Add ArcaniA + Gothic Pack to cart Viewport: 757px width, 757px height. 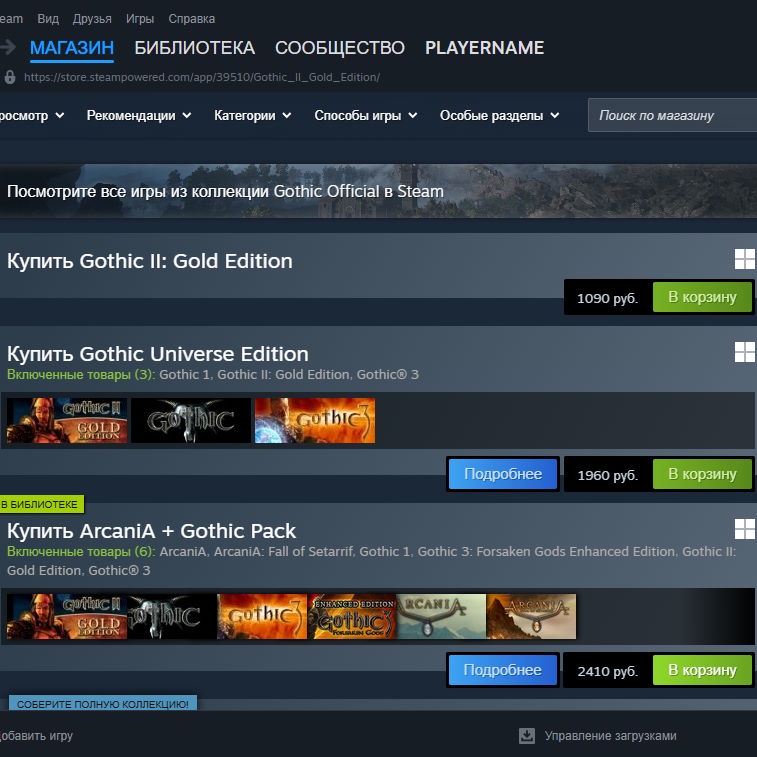(702, 670)
